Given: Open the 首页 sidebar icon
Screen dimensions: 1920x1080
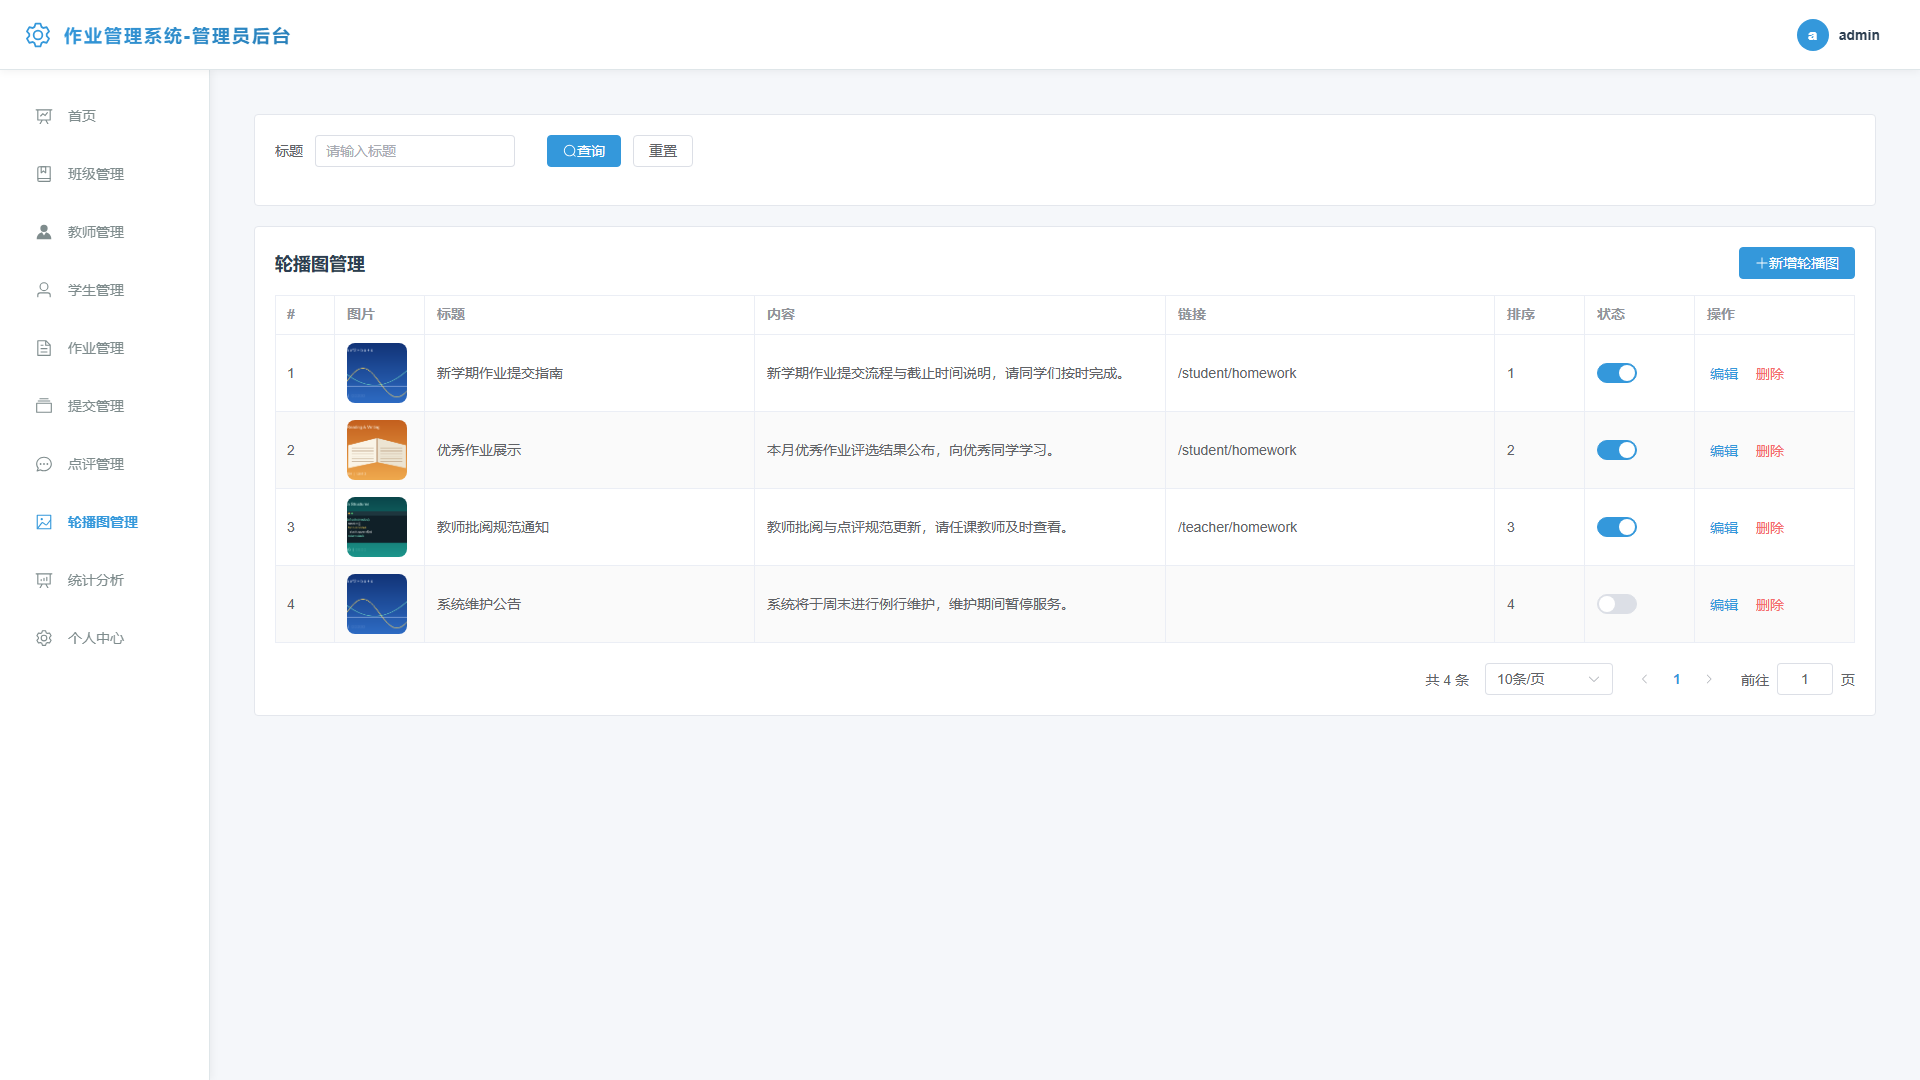Looking at the screenshot, I should click(44, 116).
